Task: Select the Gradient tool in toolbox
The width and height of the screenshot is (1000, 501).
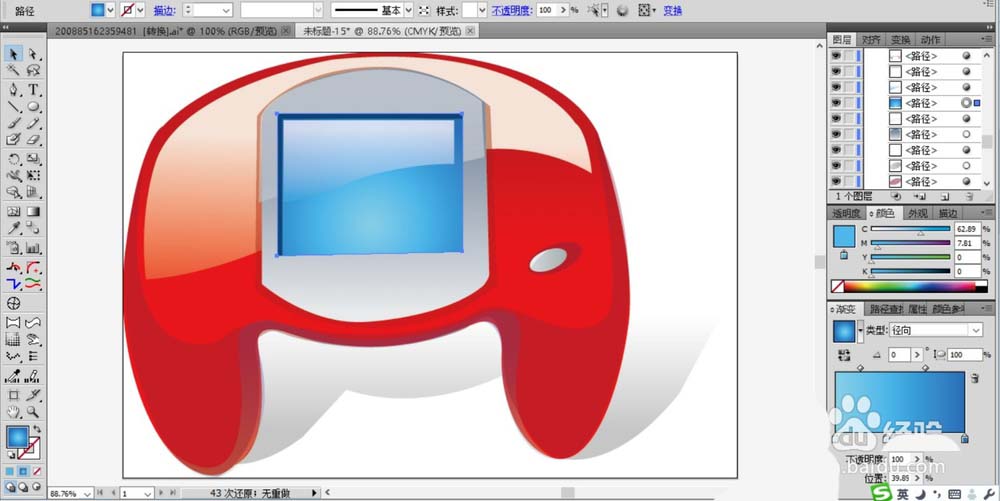Action: click(x=33, y=212)
